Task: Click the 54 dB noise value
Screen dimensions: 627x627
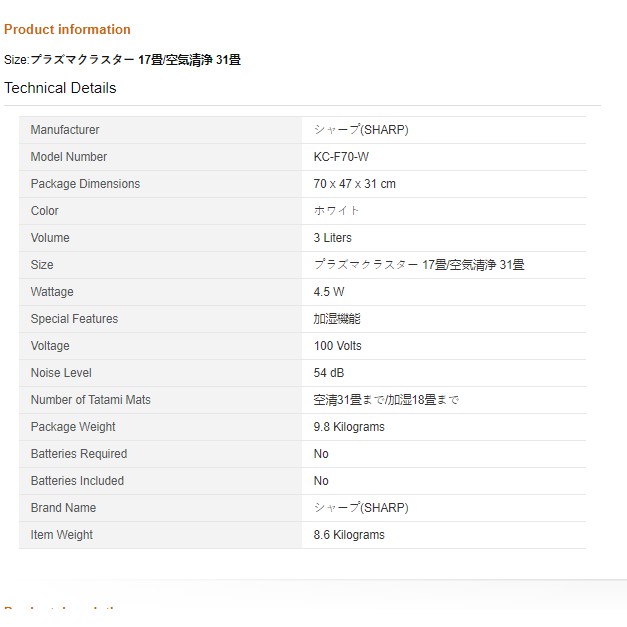Action: pyautogui.click(x=328, y=373)
